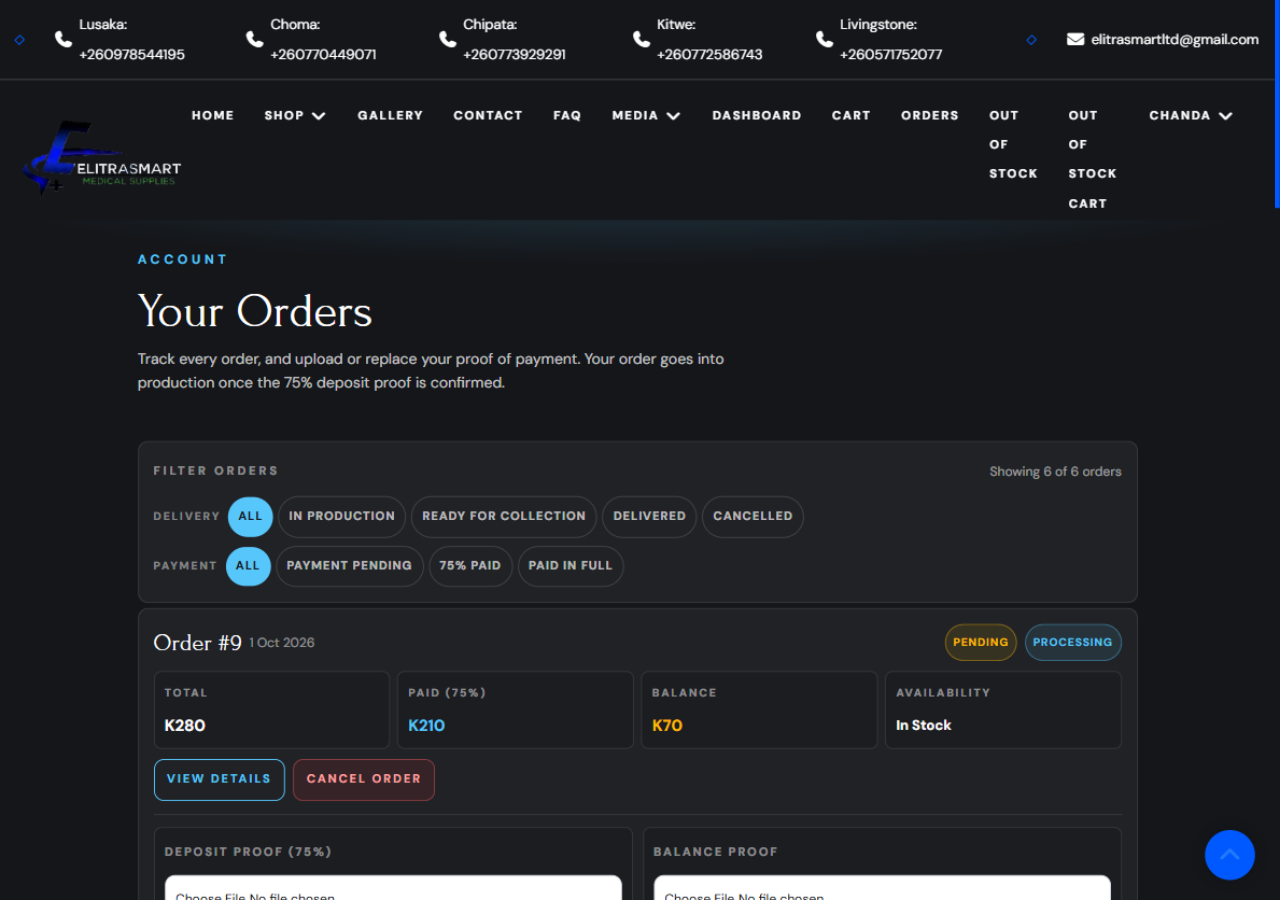Viewport: 1280px width, 900px height.
Task: Expand the Media dropdown menu
Action: coord(646,115)
